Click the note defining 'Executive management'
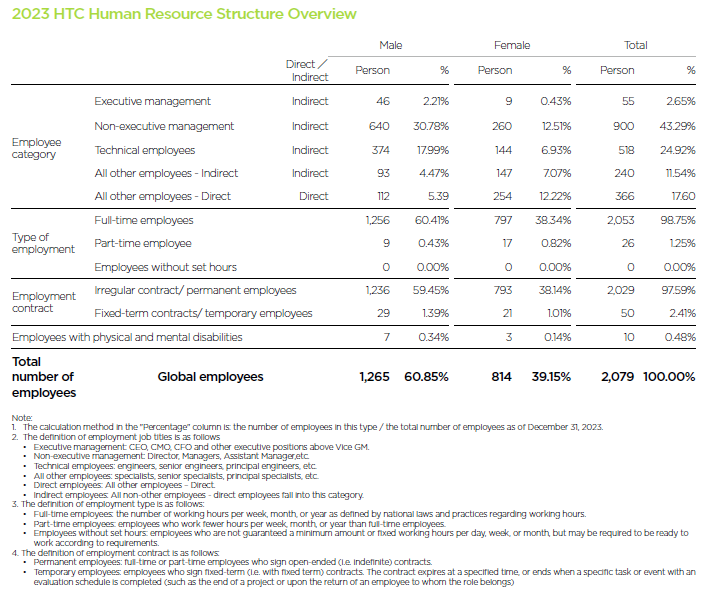The image size is (705, 591). click(201, 447)
